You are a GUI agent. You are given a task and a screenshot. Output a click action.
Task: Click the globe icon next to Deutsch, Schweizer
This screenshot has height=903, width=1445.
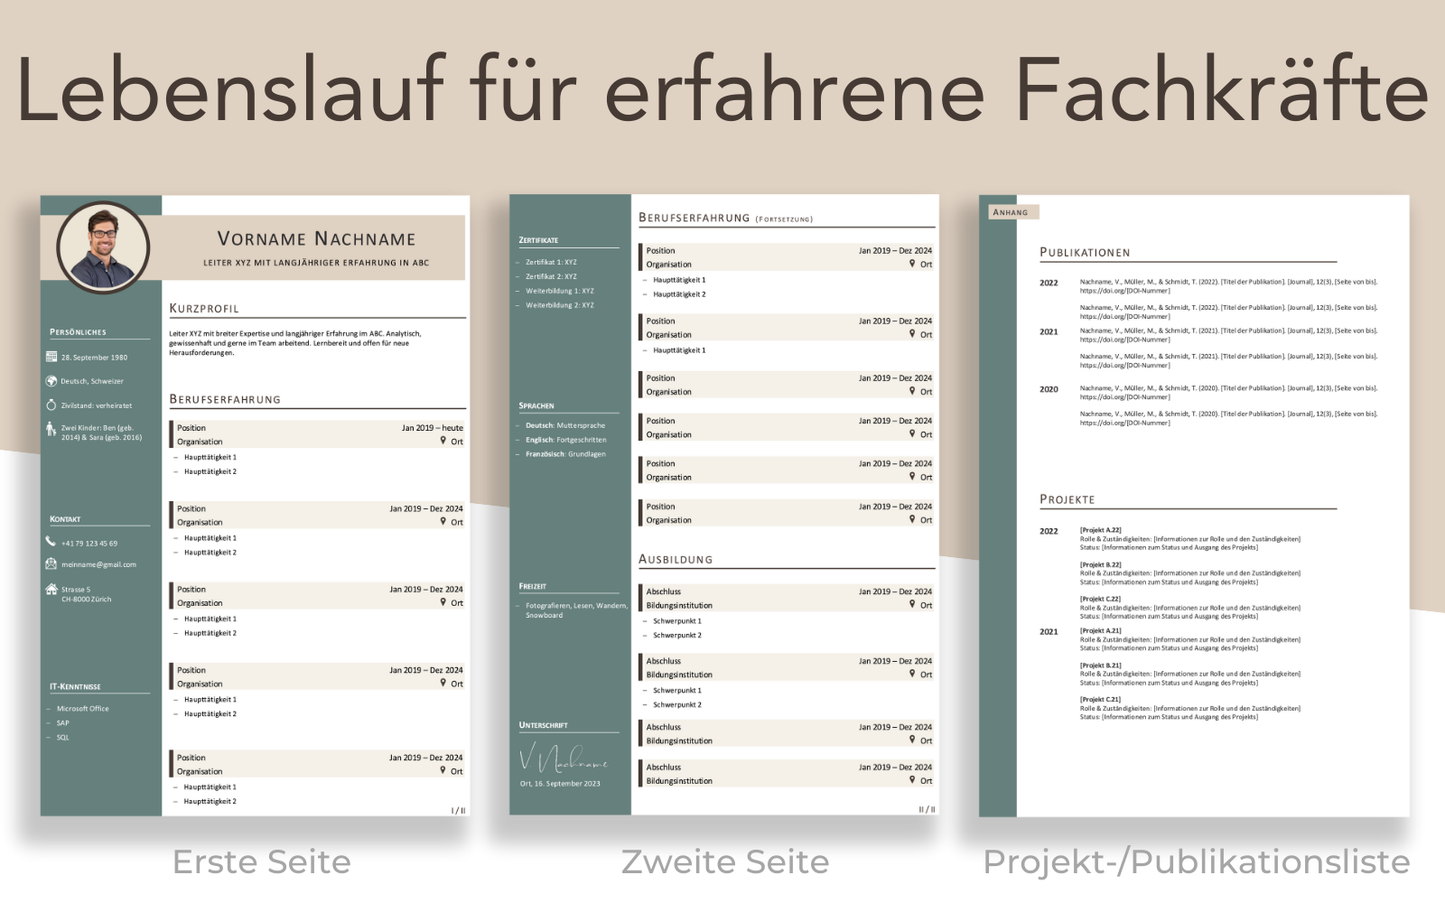click(x=51, y=381)
